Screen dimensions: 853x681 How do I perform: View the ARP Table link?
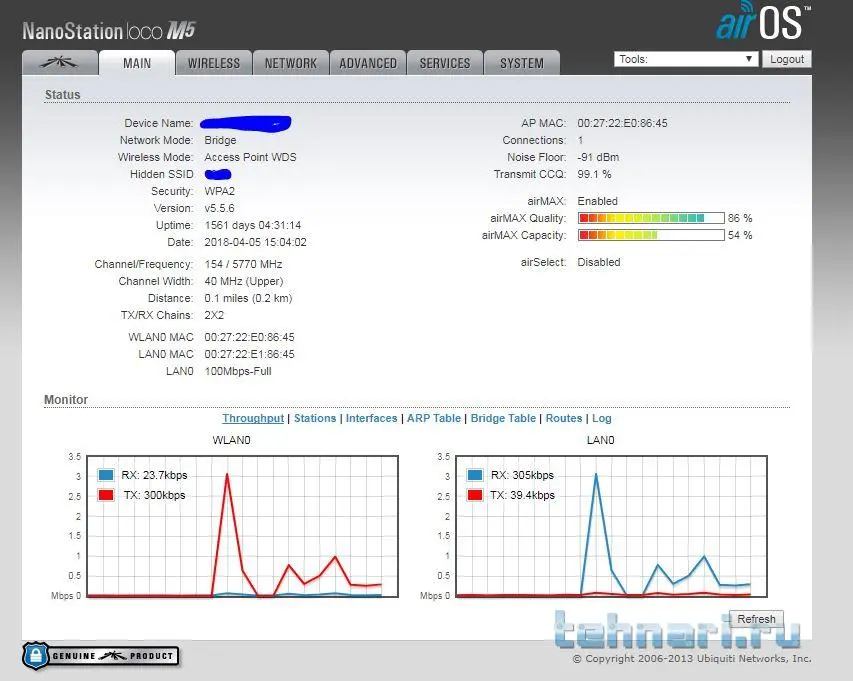[434, 418]
